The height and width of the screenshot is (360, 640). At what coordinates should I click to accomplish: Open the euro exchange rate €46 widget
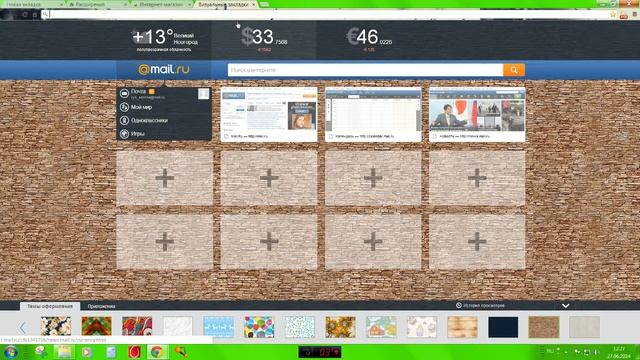point(369,40)
